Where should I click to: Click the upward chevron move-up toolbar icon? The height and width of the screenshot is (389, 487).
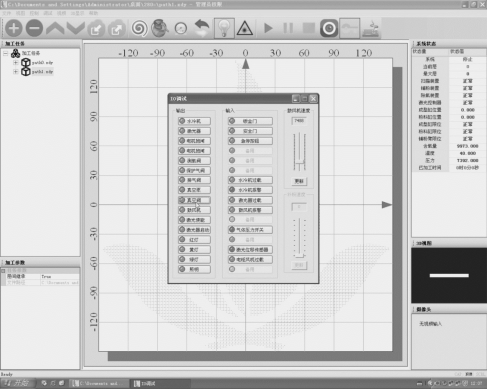pyautogui.click(x=55, y=28)
